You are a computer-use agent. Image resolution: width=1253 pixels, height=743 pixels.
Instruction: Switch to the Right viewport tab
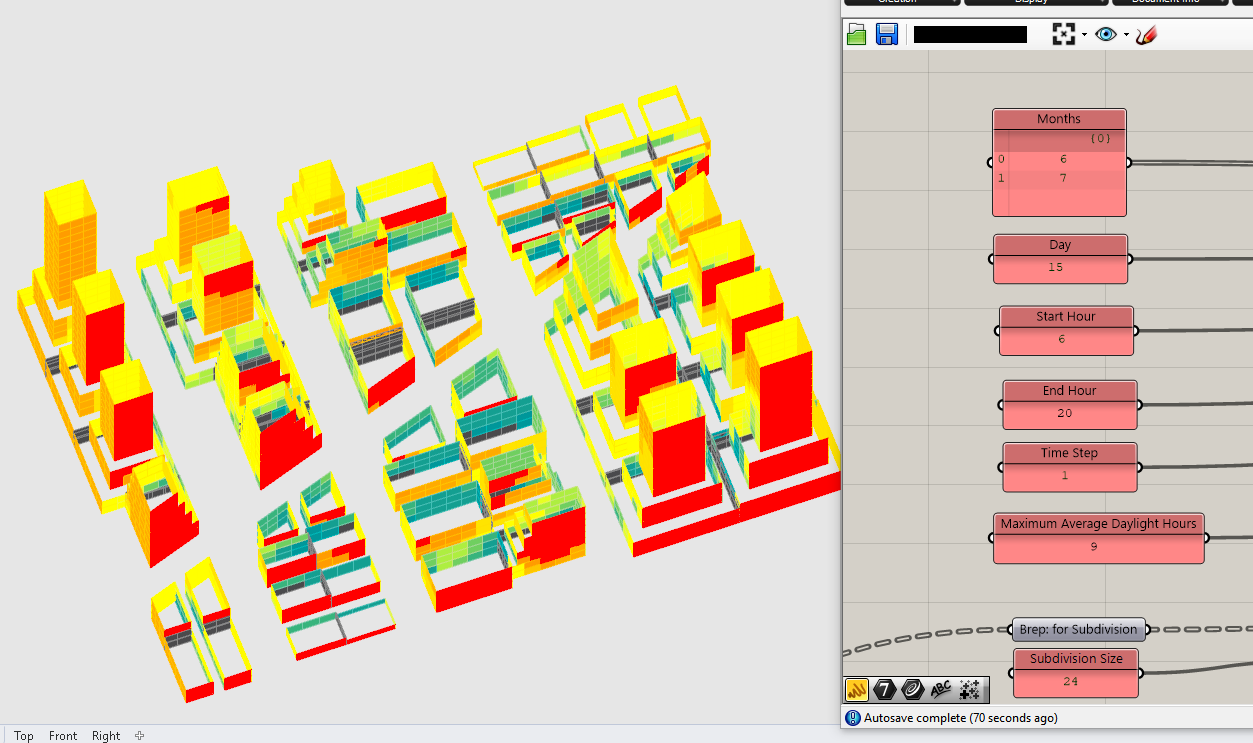106,736
